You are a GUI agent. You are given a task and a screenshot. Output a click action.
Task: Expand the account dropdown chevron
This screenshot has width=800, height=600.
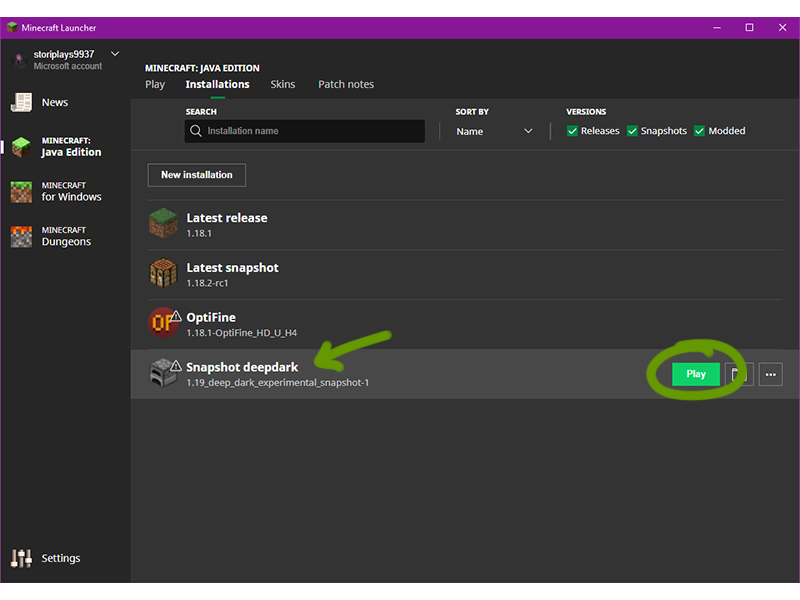click(x=115, y=54)
